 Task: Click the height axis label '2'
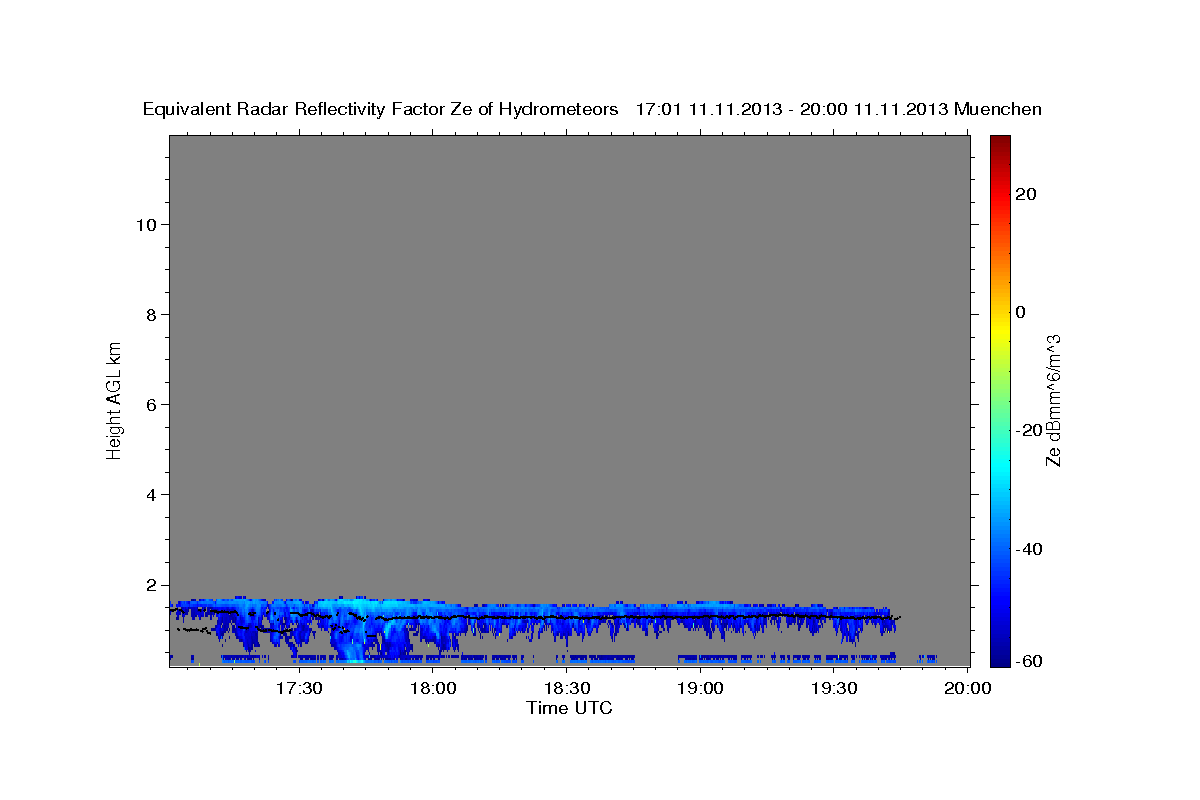pos(151,584)
